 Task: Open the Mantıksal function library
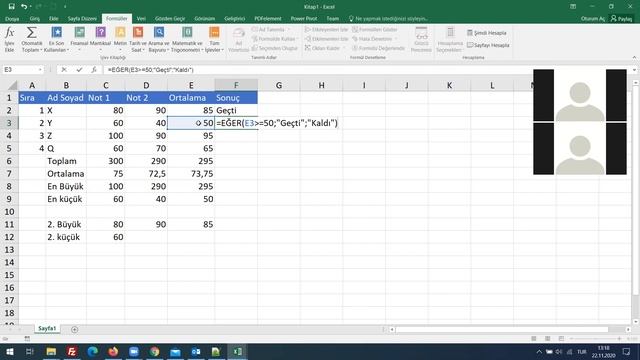coord(100,40)
